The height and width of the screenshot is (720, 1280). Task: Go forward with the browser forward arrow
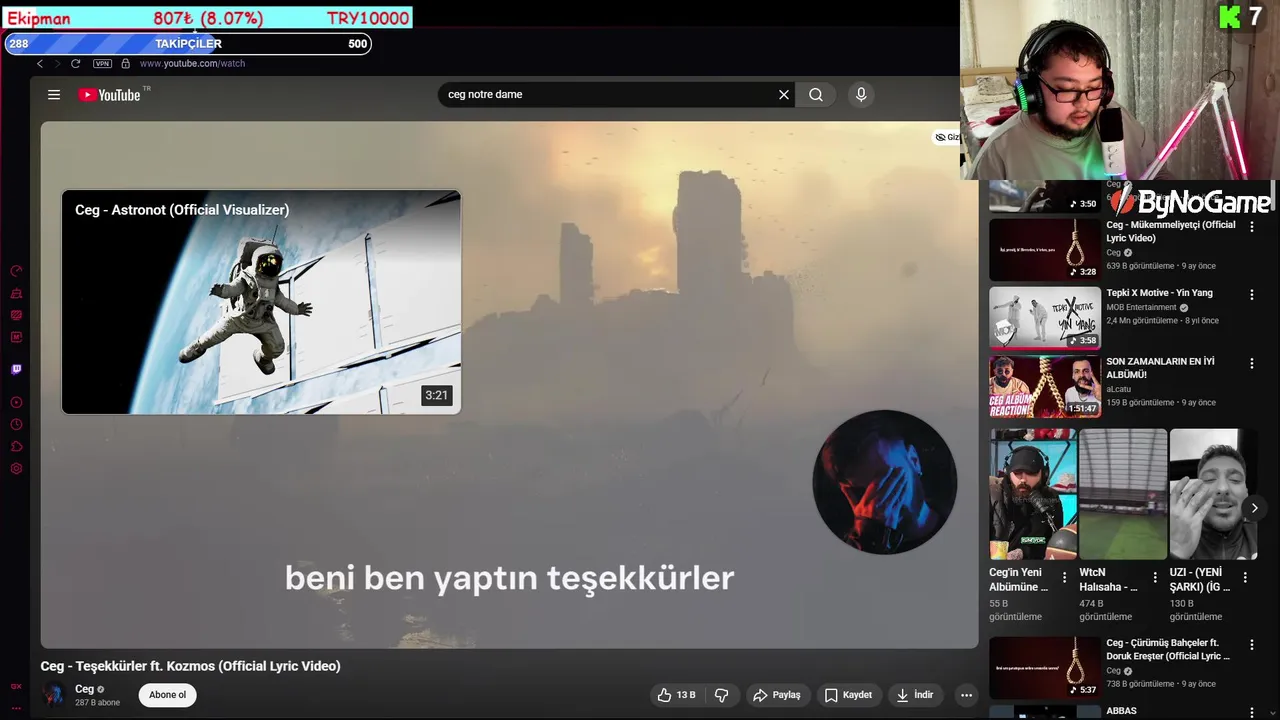pyautogui.click(x=57, y=64)
